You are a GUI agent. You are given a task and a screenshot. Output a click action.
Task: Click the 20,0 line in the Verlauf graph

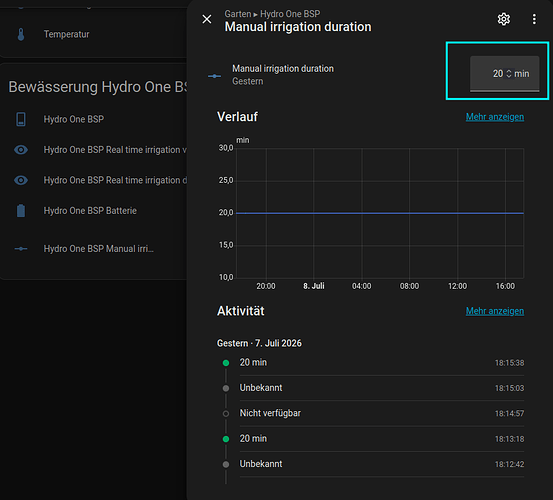tap(380, 213)
